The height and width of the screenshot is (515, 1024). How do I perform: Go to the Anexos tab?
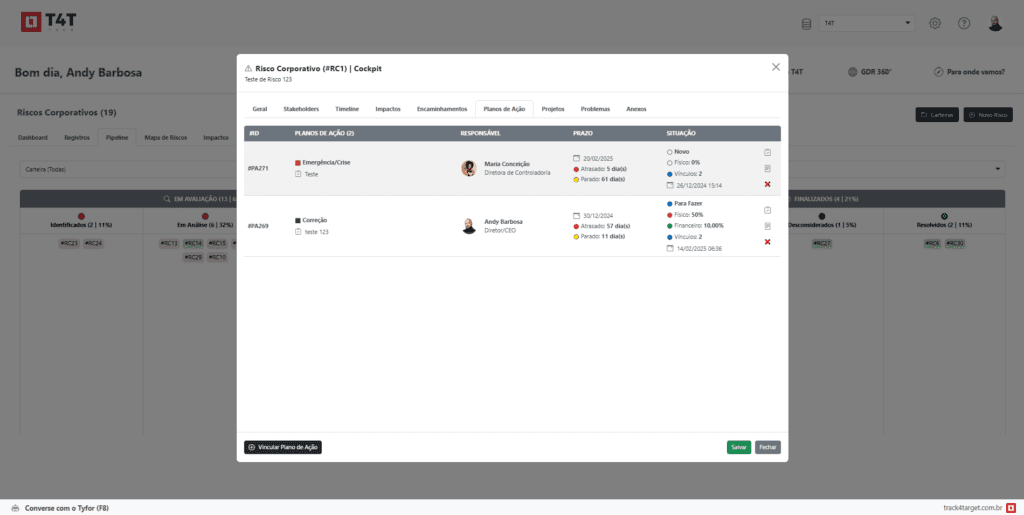[x=636, y=108]
